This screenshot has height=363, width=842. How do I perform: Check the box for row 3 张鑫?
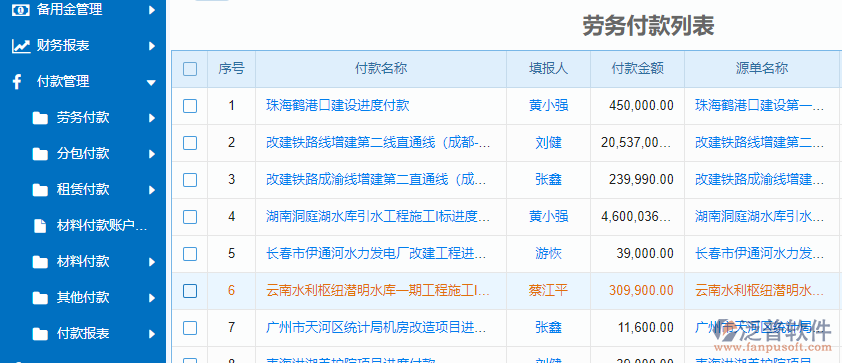(190, 180)
